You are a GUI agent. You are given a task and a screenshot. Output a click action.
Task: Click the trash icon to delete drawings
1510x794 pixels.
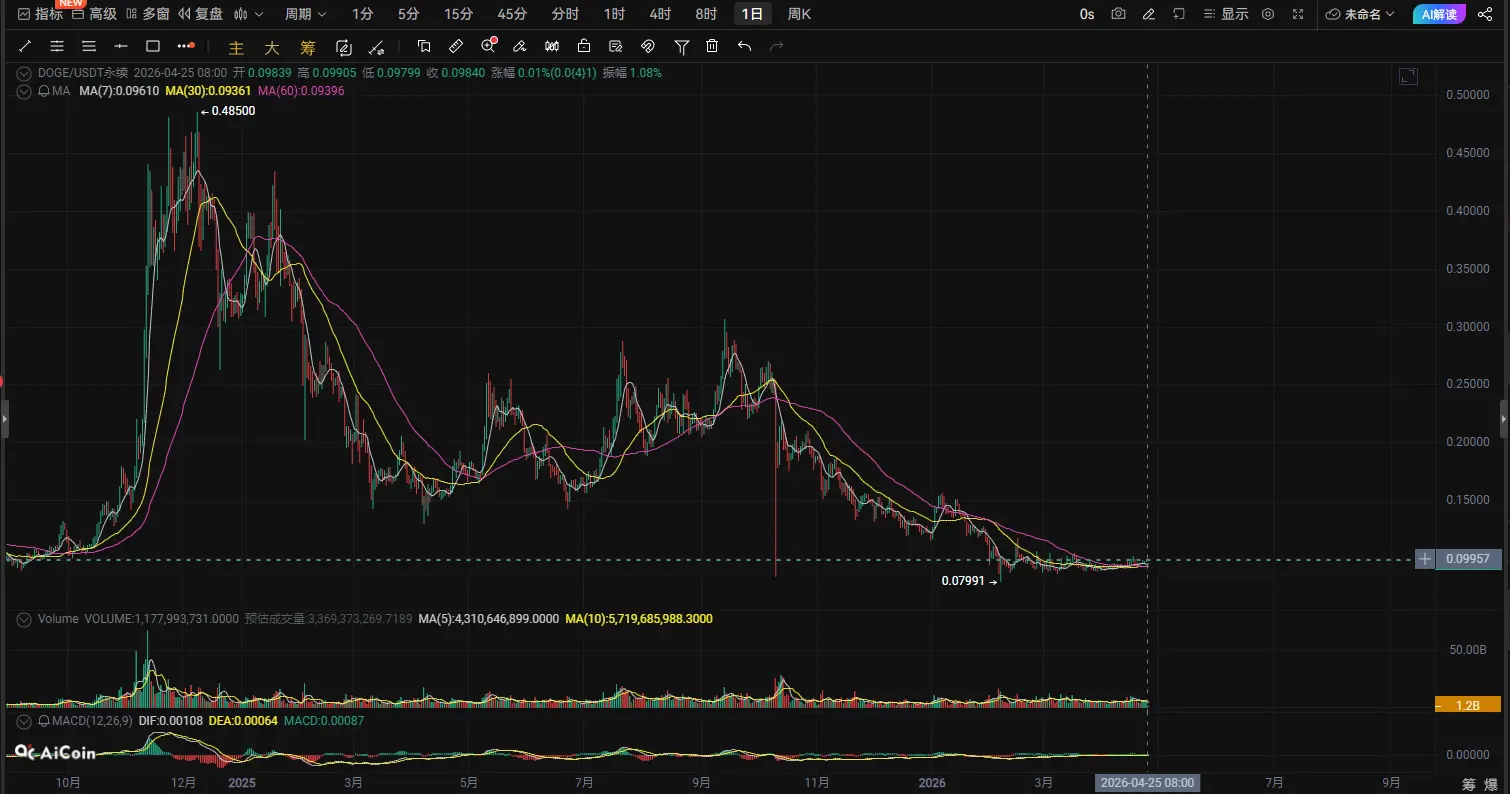[712, 46]
